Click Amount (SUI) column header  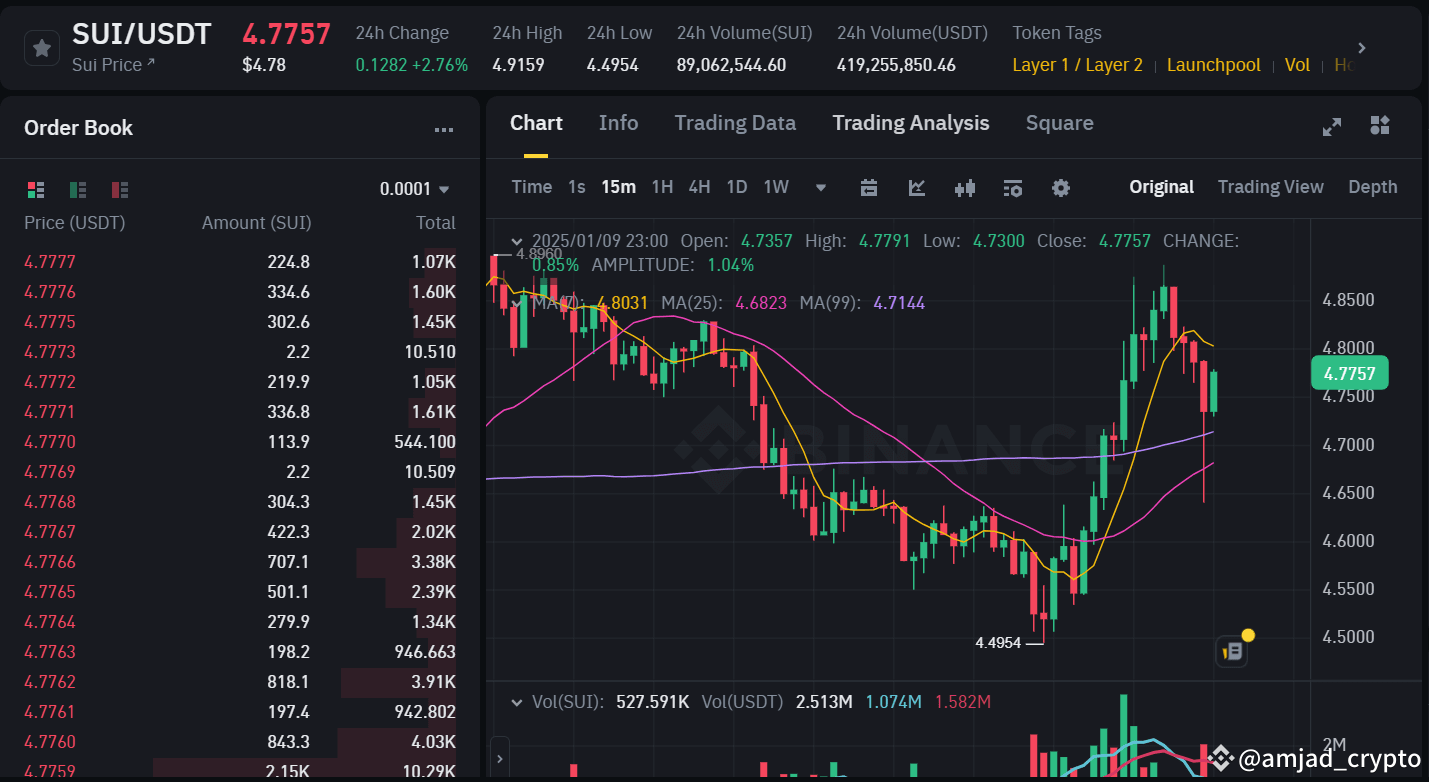click(x=256, y=223)
